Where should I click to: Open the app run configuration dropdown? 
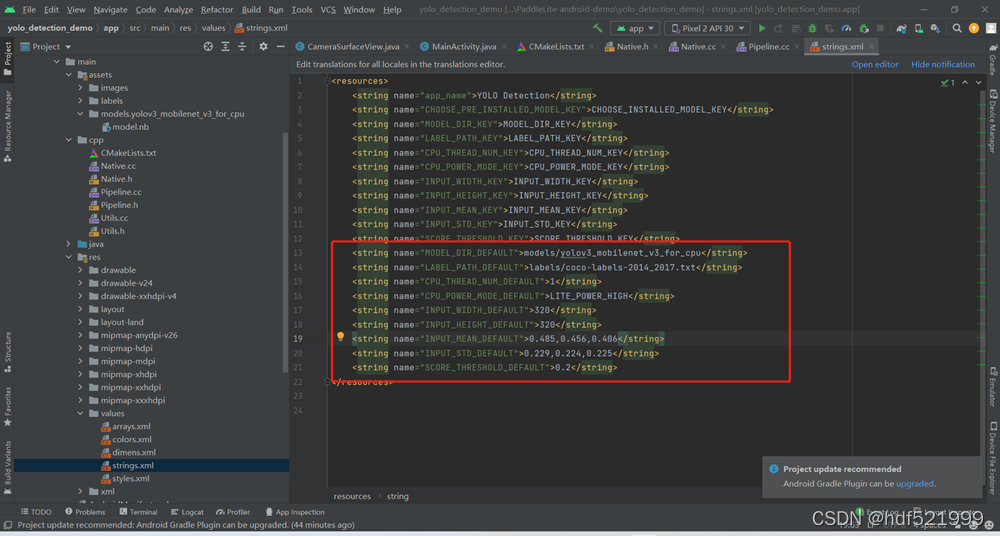pos(635,28)
